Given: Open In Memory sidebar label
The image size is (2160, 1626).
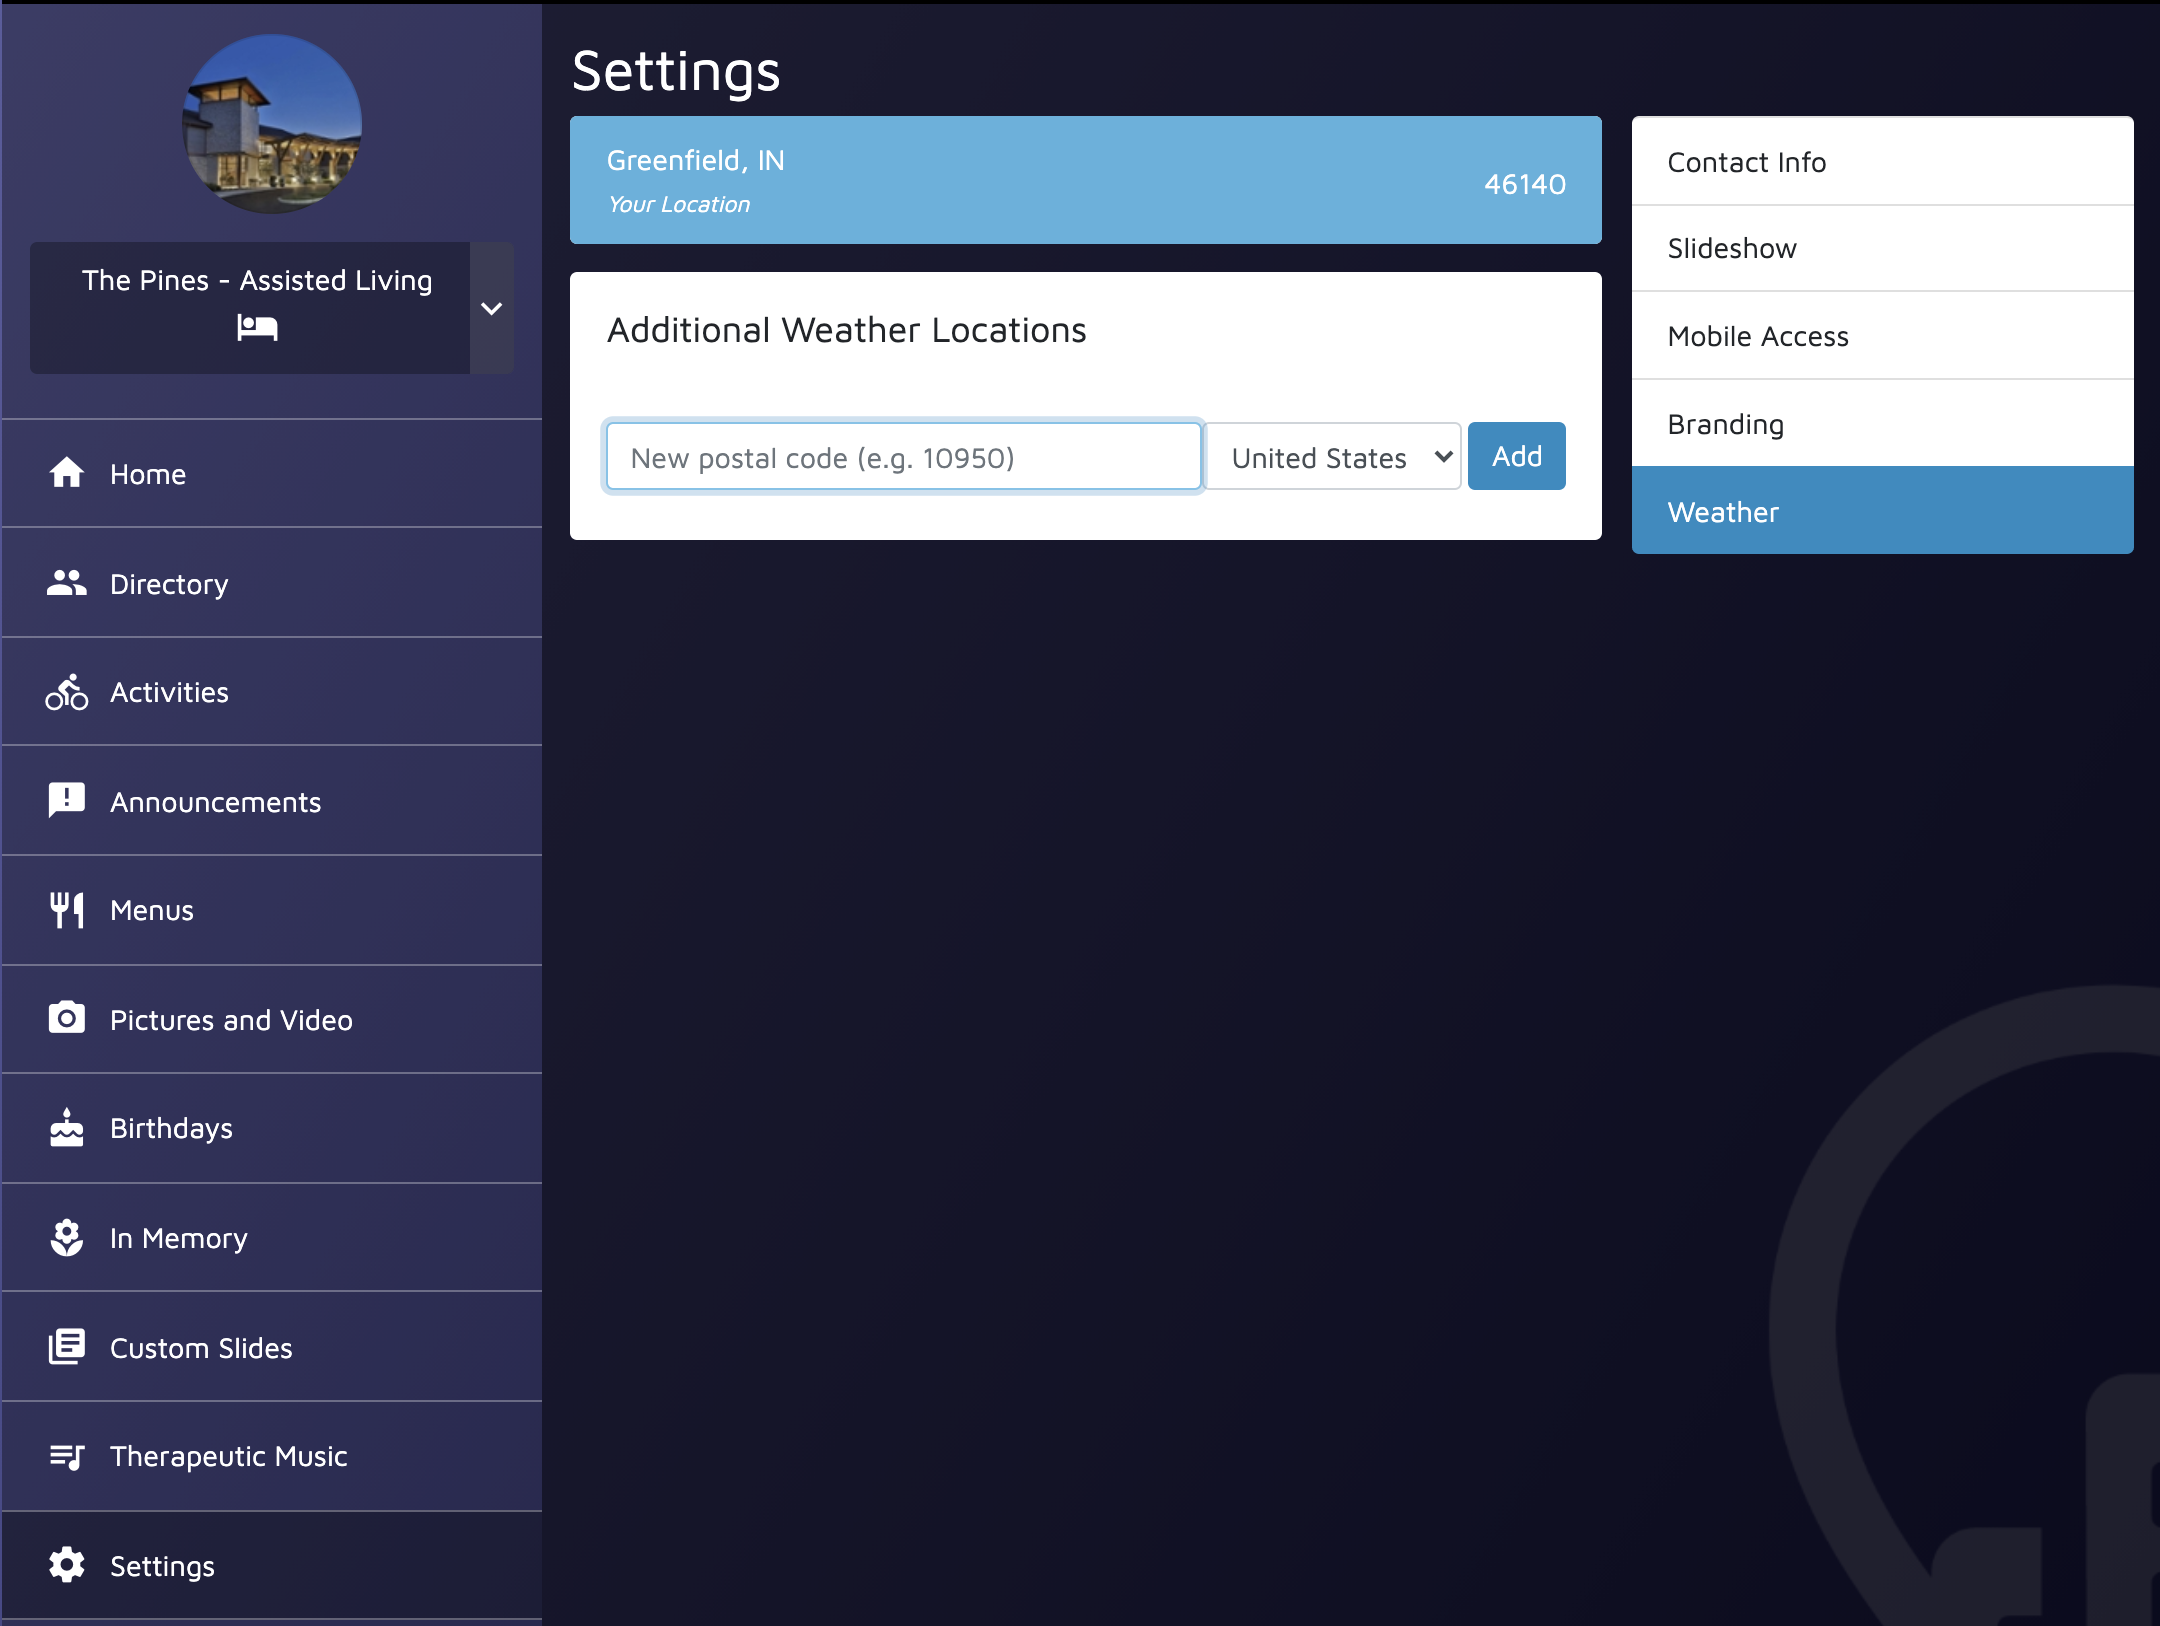Looking at the screenshot, I should coord(178,1238).
